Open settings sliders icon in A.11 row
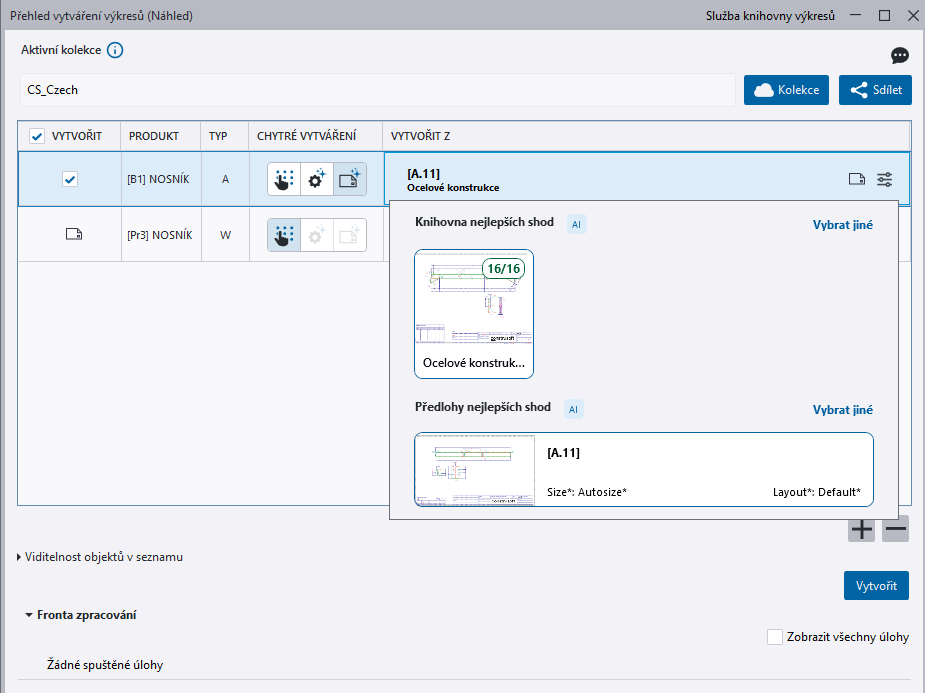The width and height of the screenshot is (925, 693). coord(885,180)
